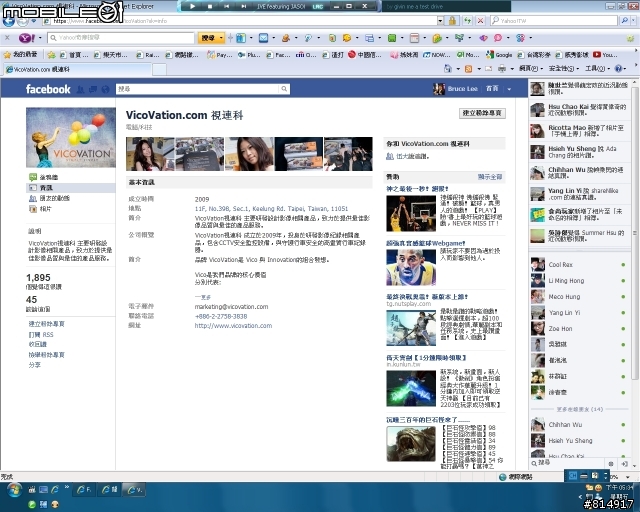Open the chat sidebar gear settings icon
The height and width of the screenshot is (512, 640).
(x=611, y=464)
